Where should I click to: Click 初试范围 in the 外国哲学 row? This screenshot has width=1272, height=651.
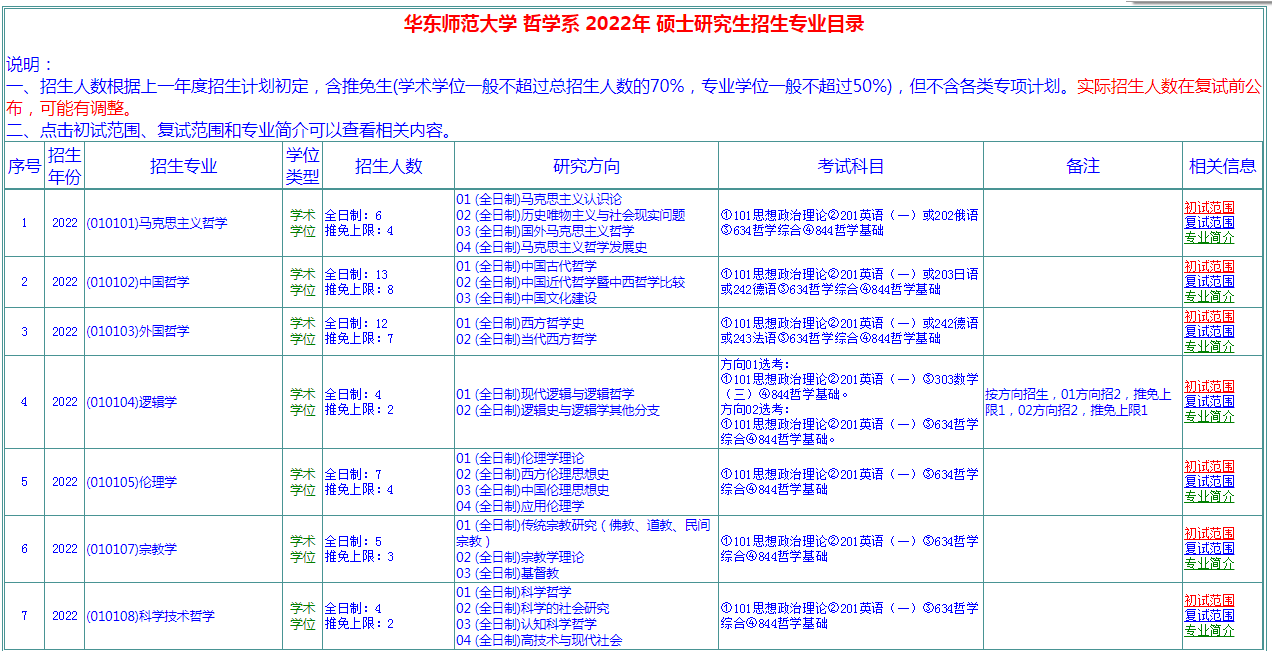click(1209, 317)
